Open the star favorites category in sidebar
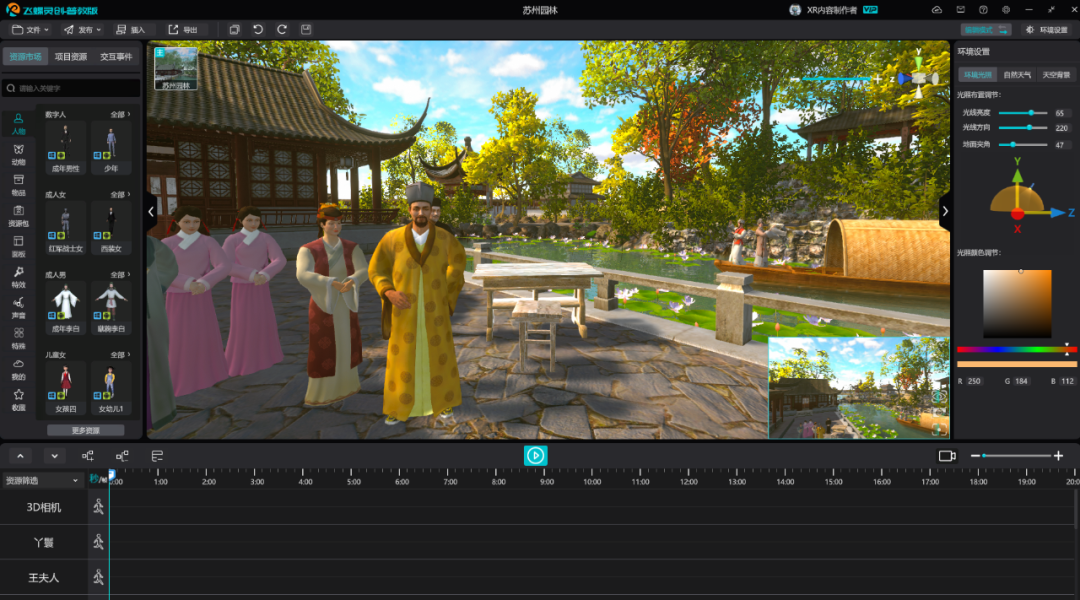 click(19, 400)
